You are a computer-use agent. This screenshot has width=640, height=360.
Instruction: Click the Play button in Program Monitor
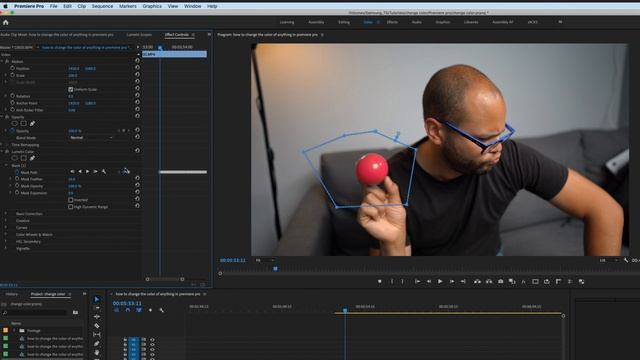[440, 281]
